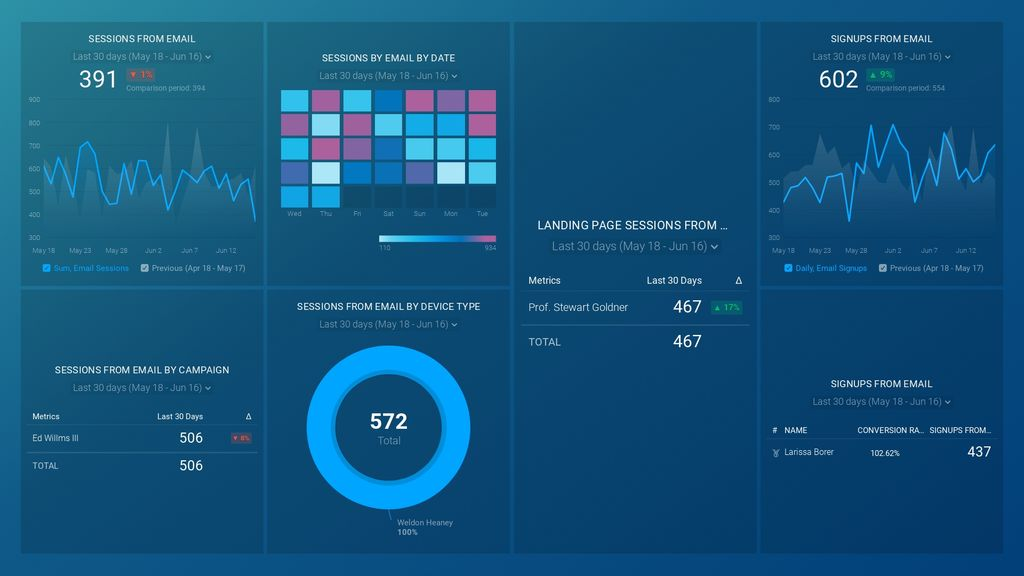The width and height of the screenshot is (1024, 576).
Task: Click the red 1% decrease badge beside 391
Action: tap(140, 74)
